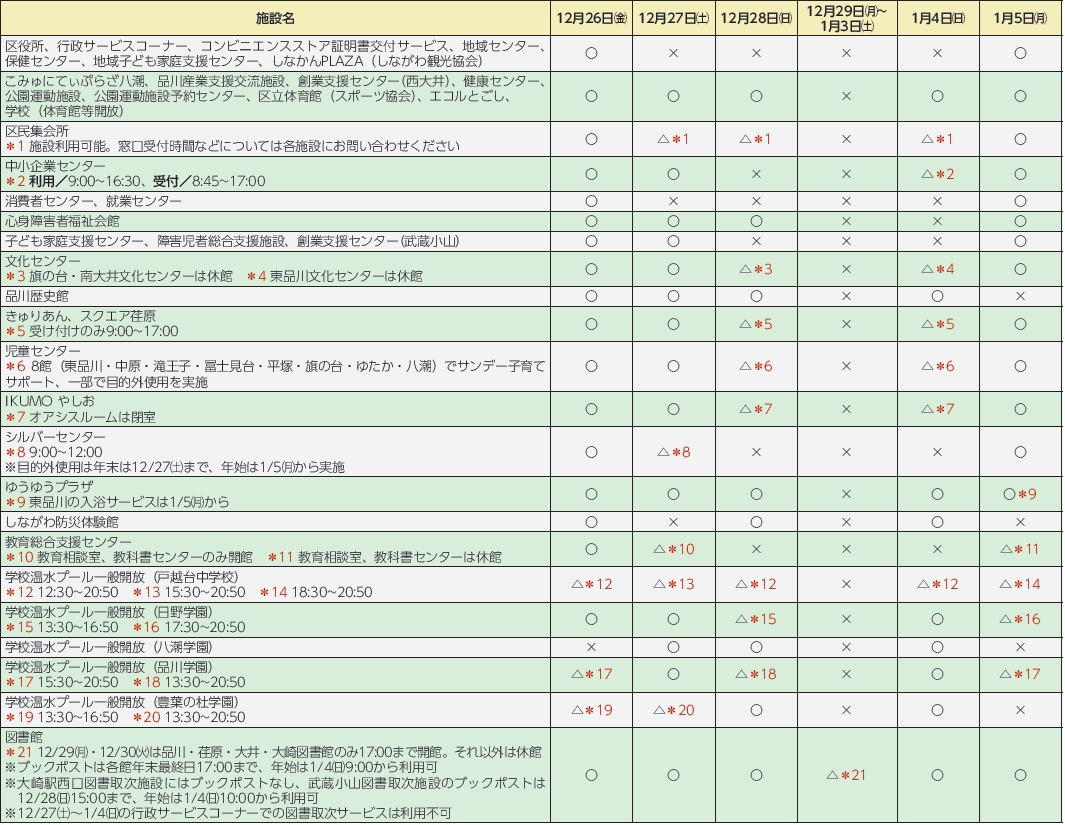Click the △*15 mark for 日野学園 pool
The image size is (1065, 825).
756,619
